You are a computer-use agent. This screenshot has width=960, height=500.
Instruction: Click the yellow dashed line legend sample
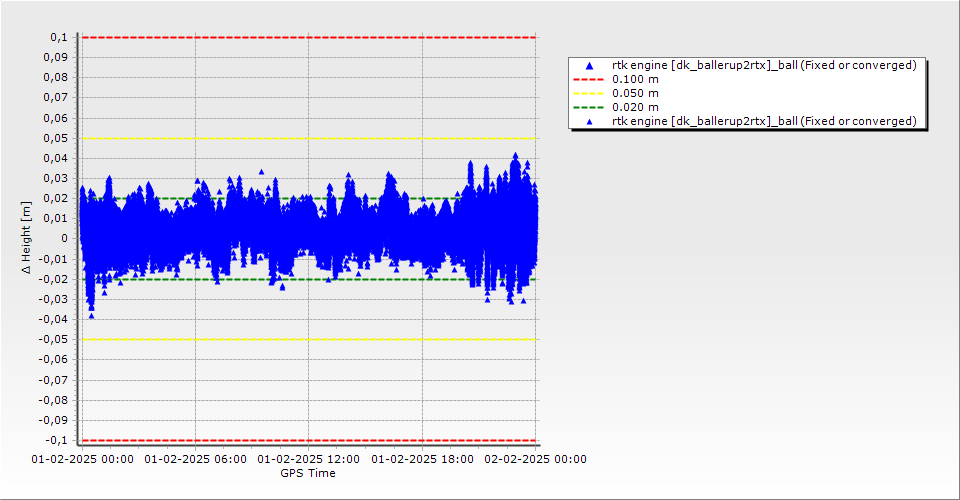pyautogui.click(x=588, y=94)
